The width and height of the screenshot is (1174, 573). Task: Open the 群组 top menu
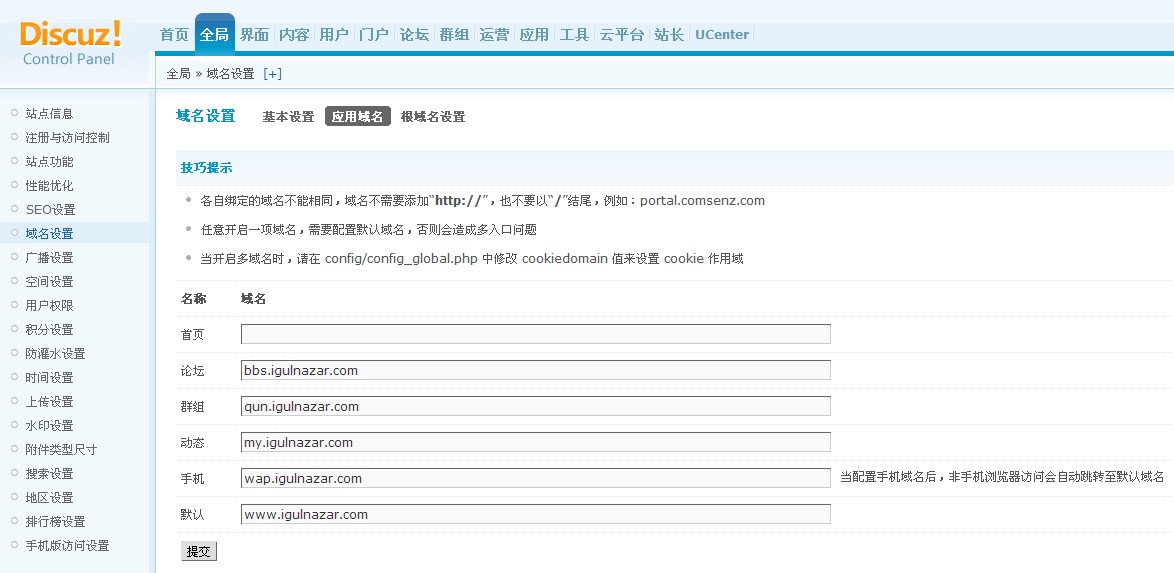[x=454, y=34]
